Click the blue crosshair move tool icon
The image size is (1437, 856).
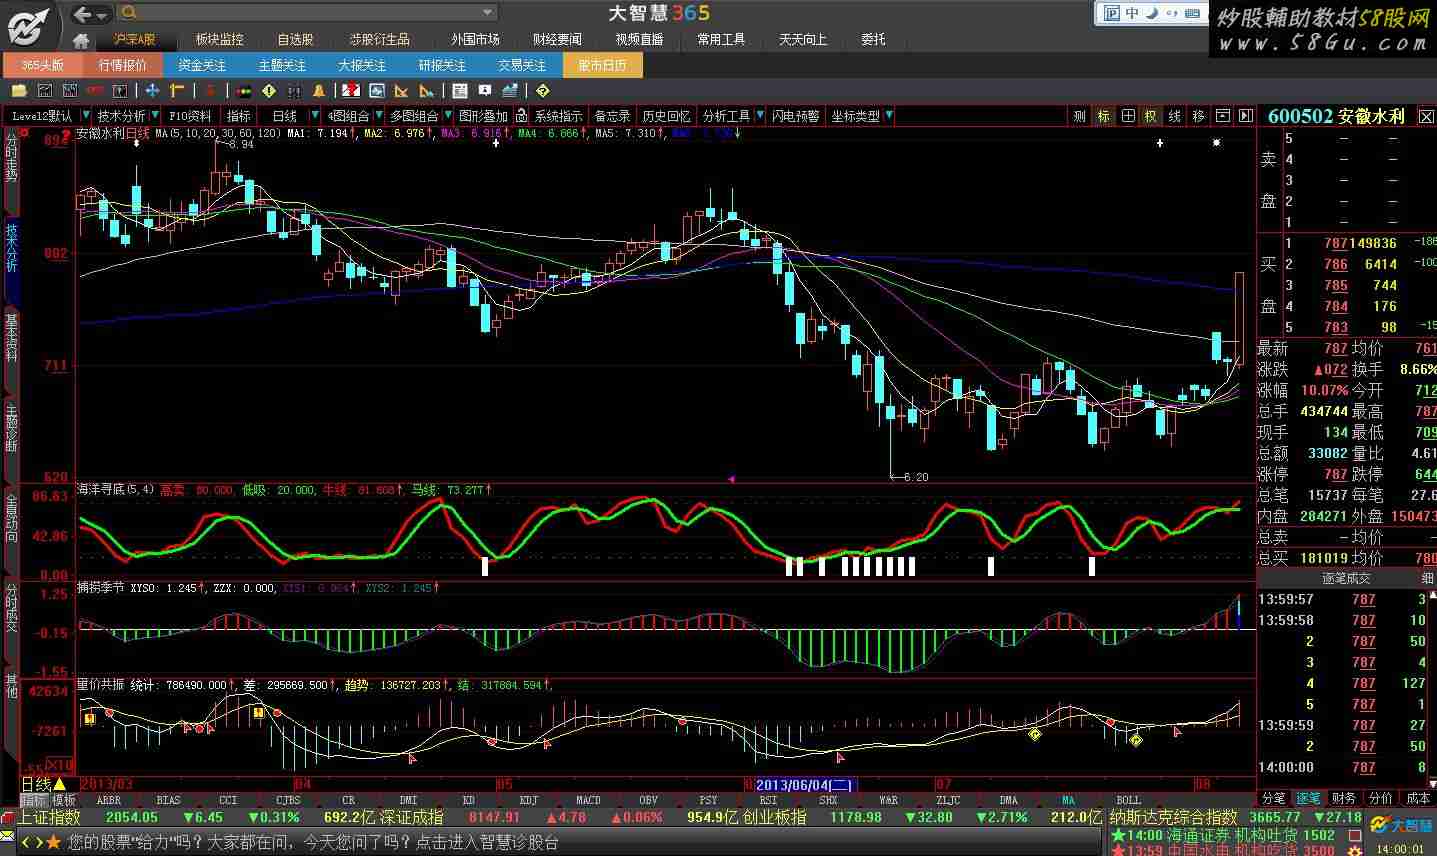(152, 91)
